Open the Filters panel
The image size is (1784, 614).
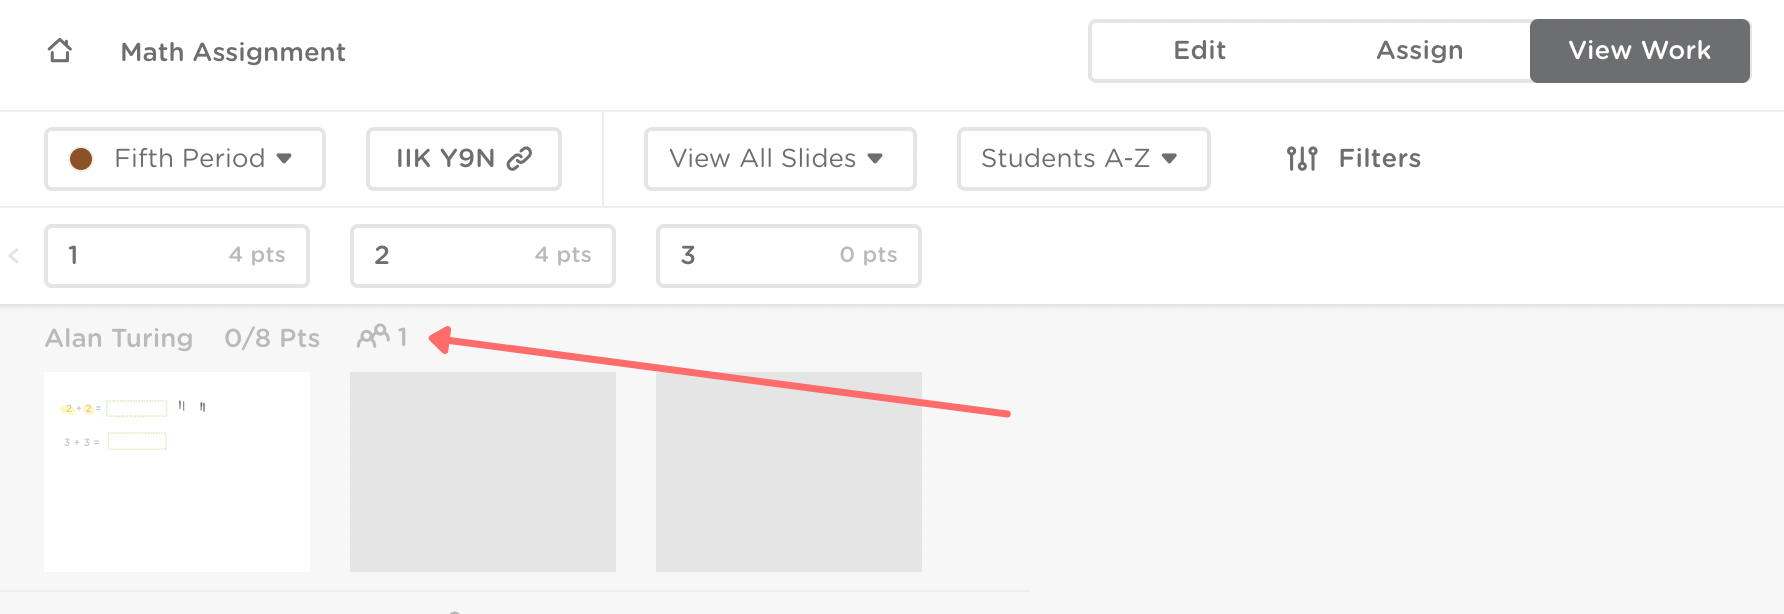click(x=1379, y=159)
